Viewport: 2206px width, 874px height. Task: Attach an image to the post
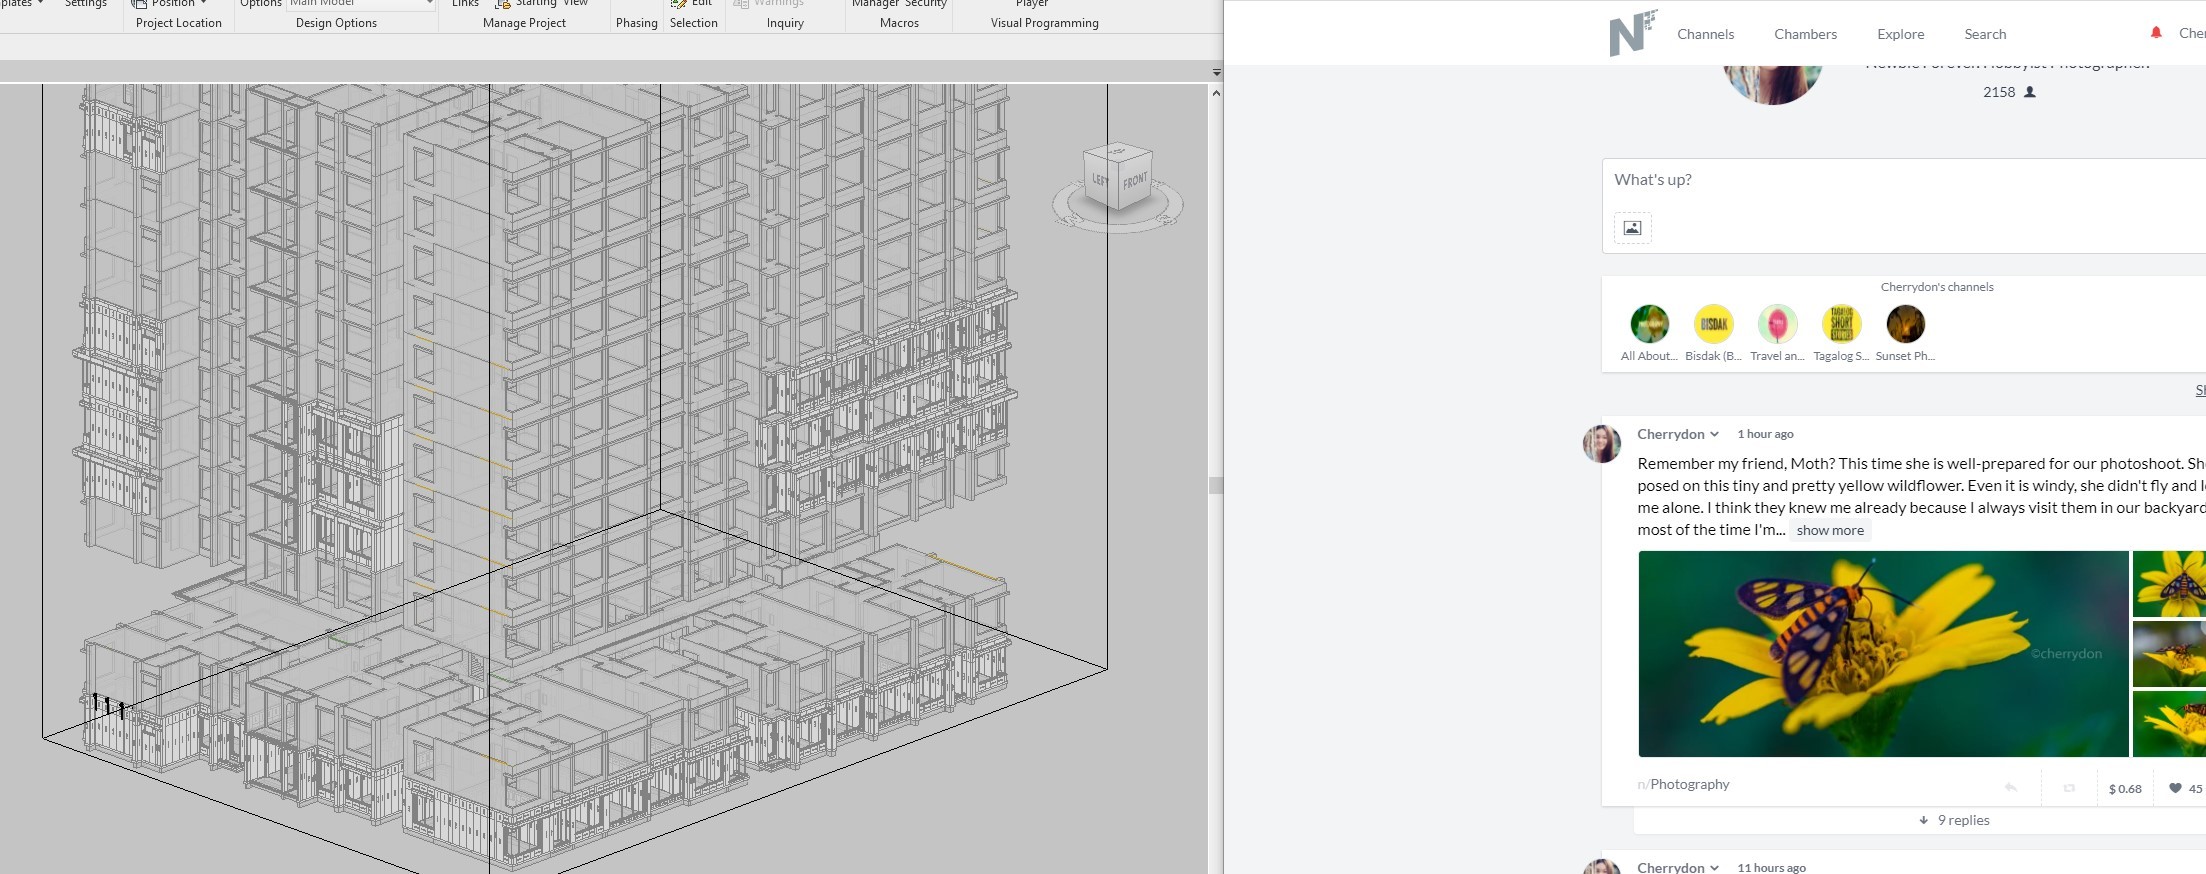(1632, 228)
